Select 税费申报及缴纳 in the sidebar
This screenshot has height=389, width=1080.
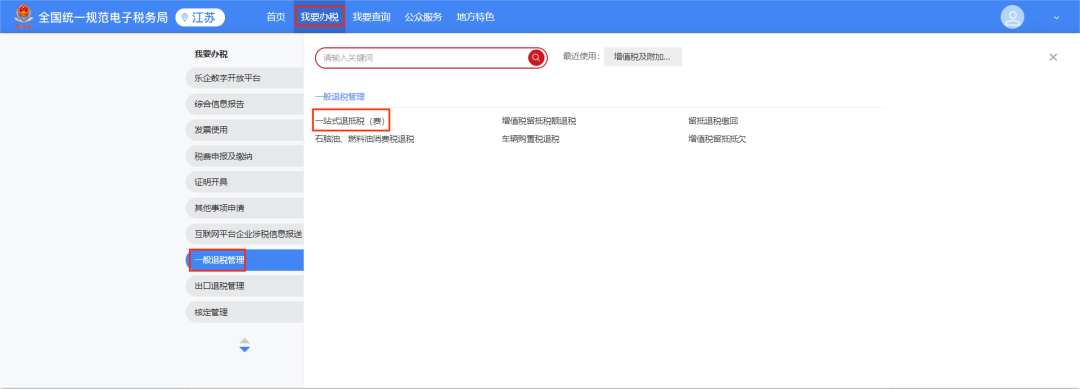coord(245,156)
